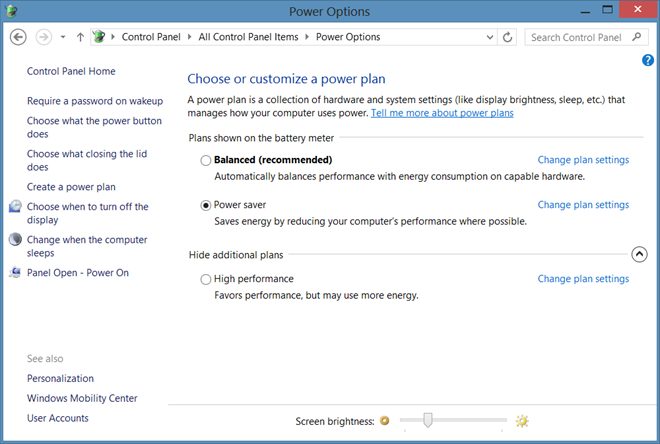Click the Refresh icon in address bar
The image size is (660, 444).
point(508,37)
